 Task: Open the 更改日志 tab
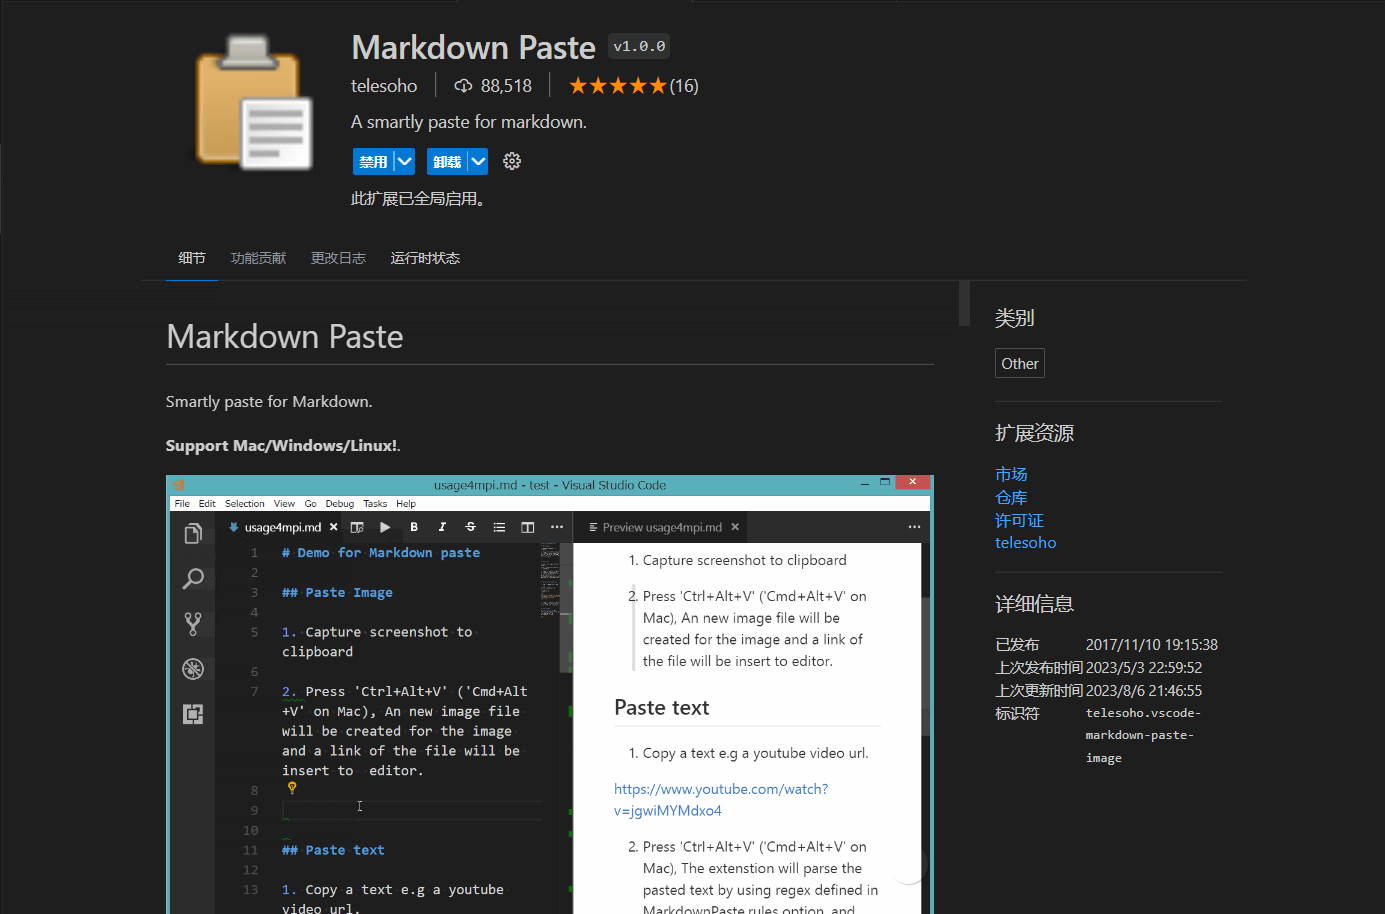point(337,257)
